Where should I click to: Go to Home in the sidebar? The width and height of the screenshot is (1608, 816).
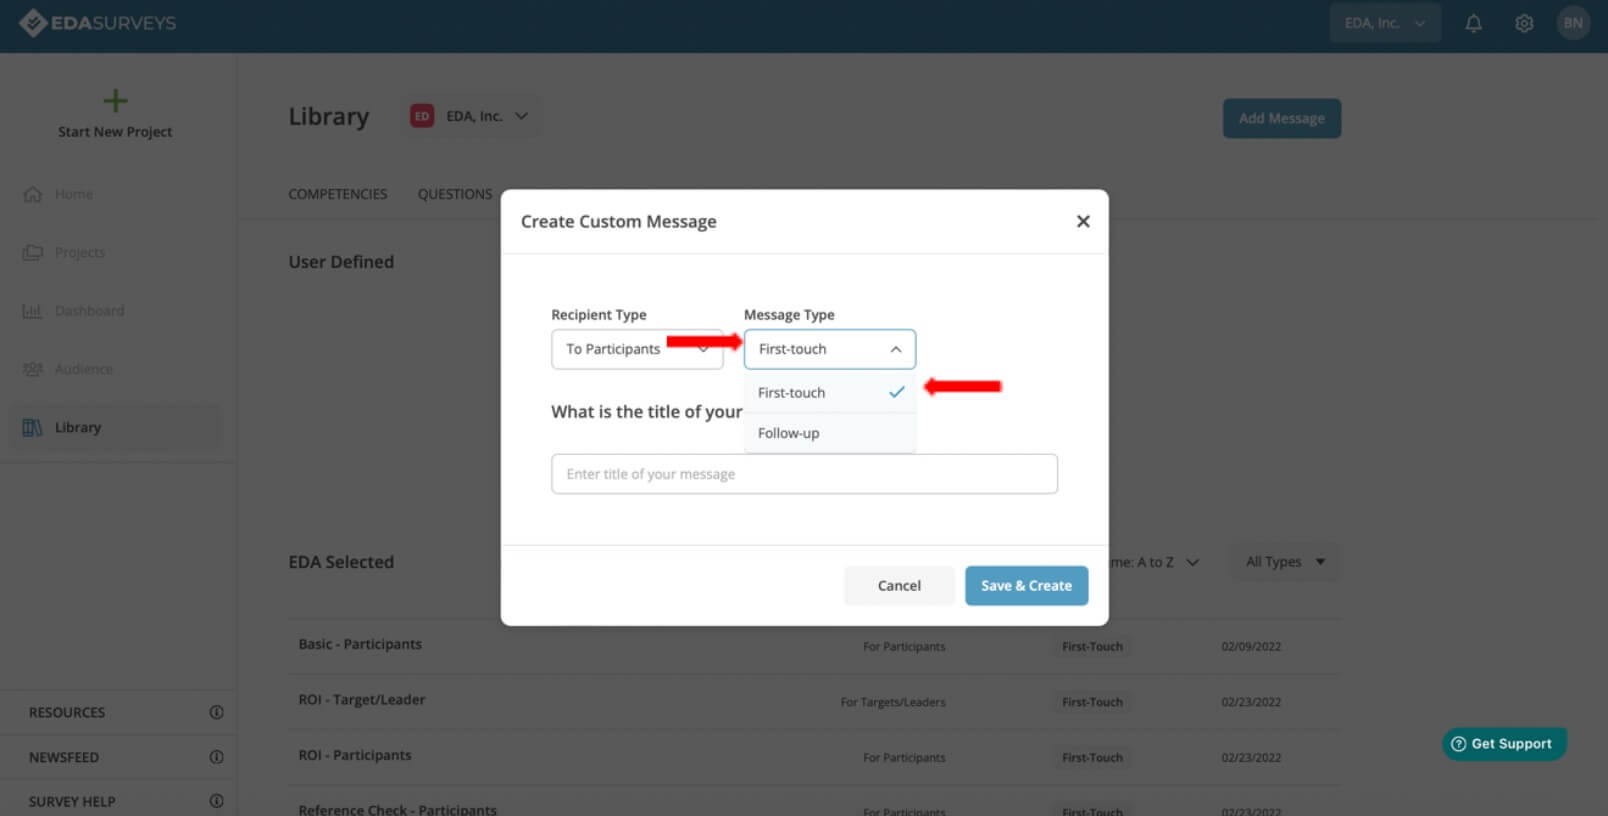74,194
